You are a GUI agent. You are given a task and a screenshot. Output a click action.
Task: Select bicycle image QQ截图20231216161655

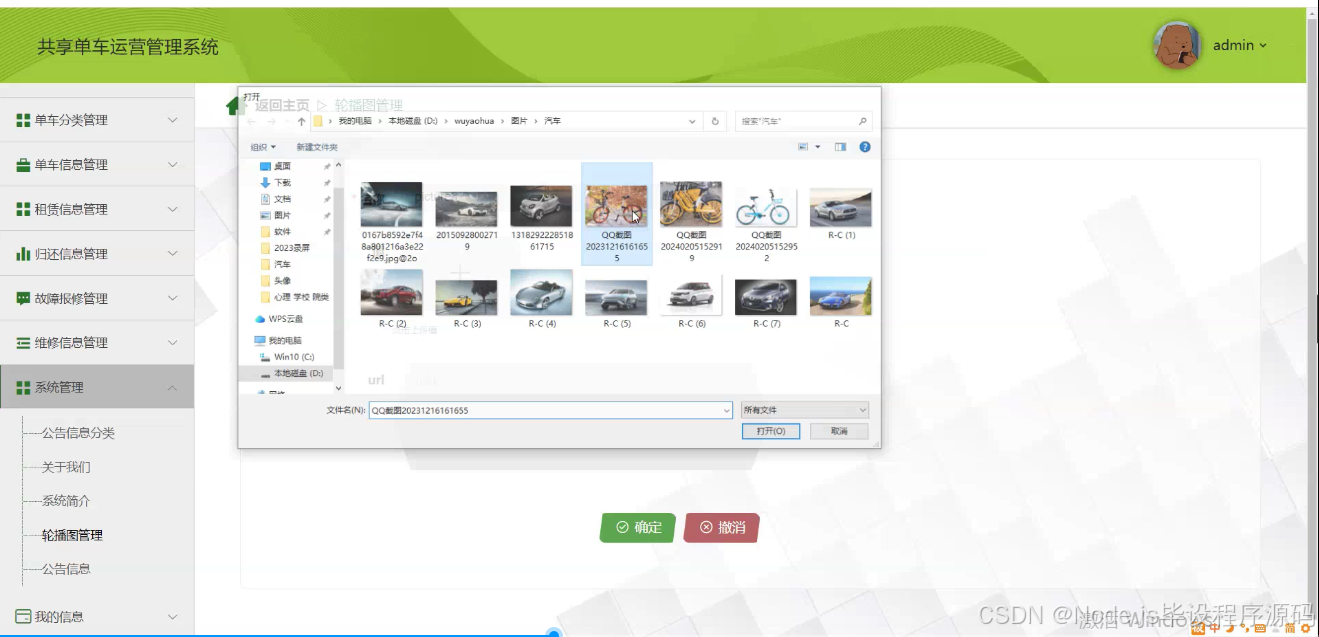click(616, 214)
